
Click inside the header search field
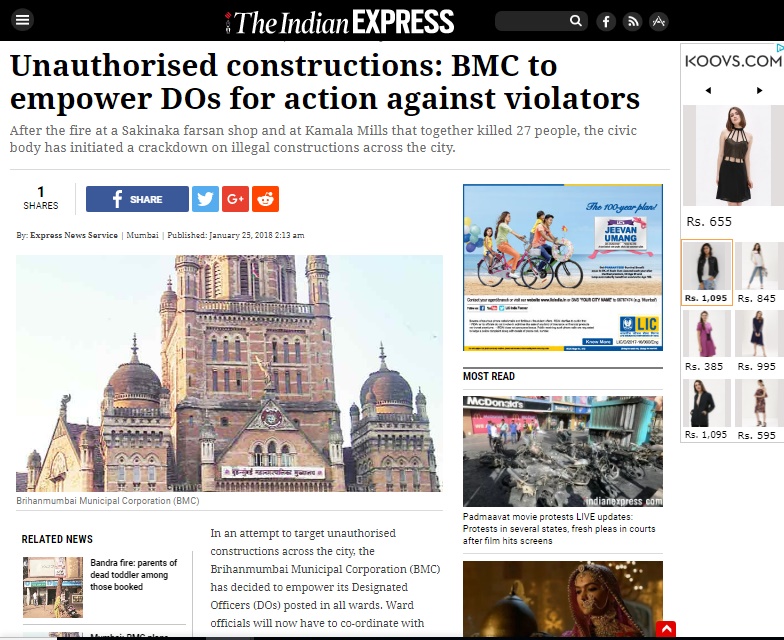click(x=532, y=21)
